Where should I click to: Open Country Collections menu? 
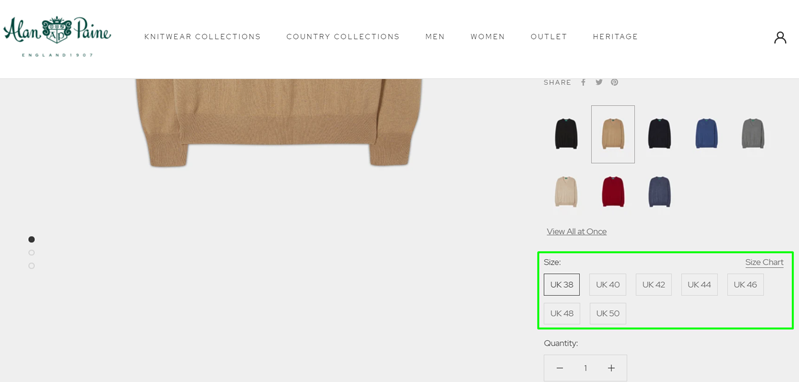[343, 37]
